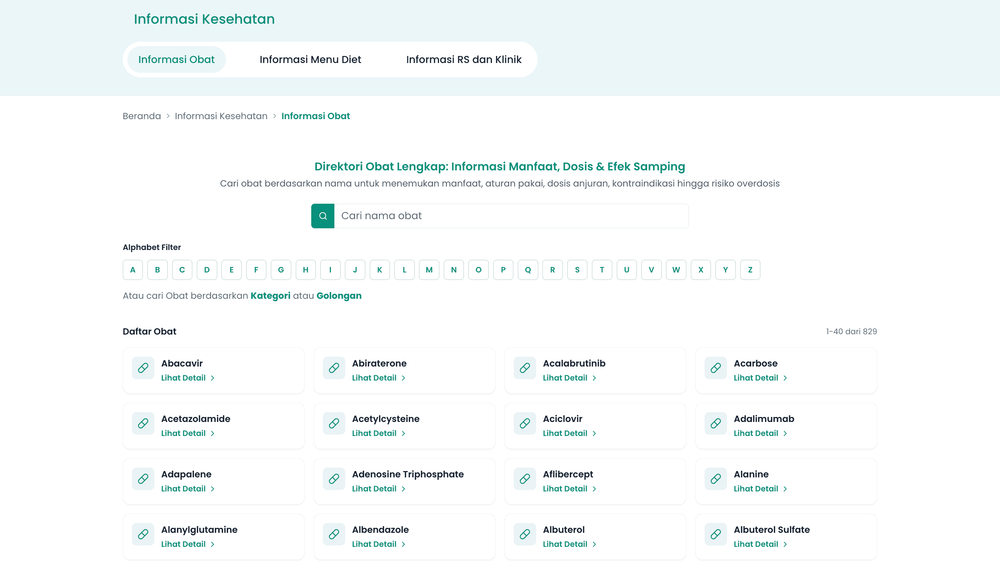The width and height of the screenshot is (1000, 566).
Task: Click the pill icon beside Acarbose
Action: point(716,368)
